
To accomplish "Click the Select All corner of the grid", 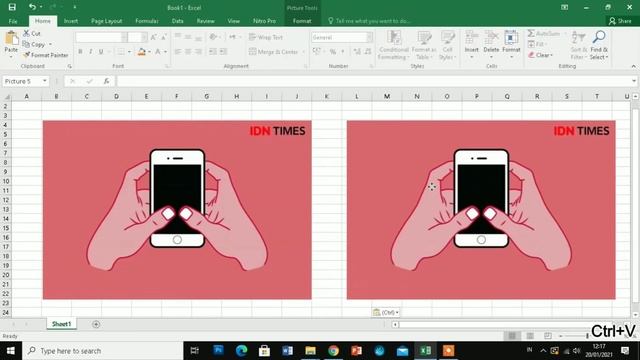I will point(6,96).
